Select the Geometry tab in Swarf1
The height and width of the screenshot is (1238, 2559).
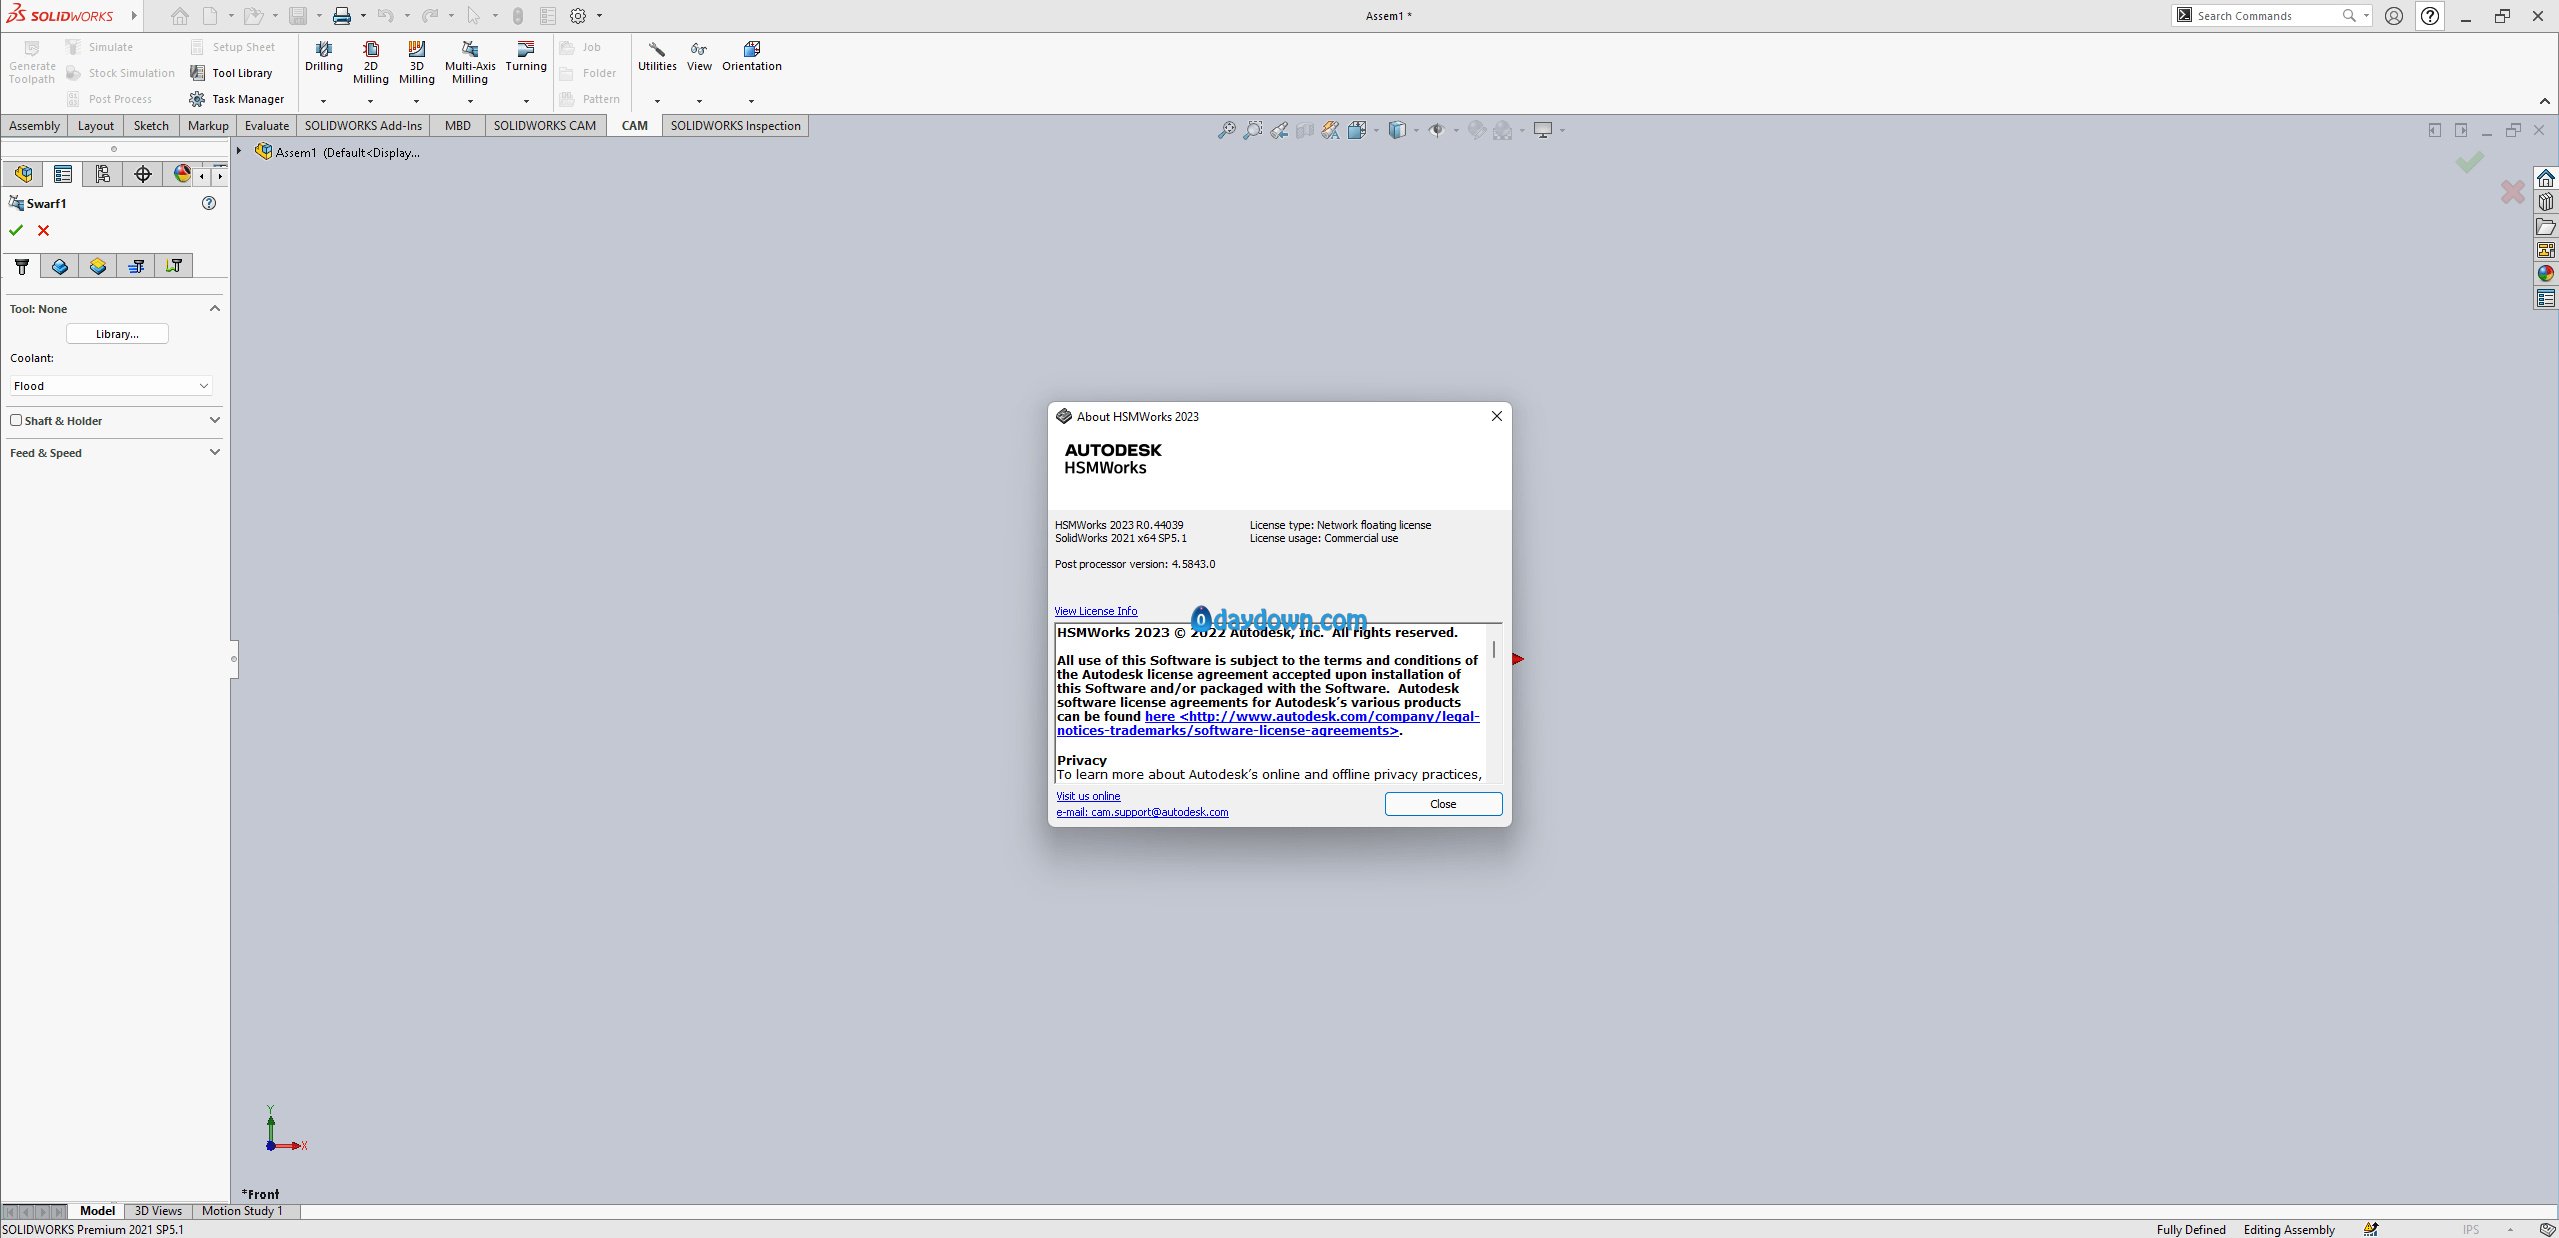click(60, 266)
